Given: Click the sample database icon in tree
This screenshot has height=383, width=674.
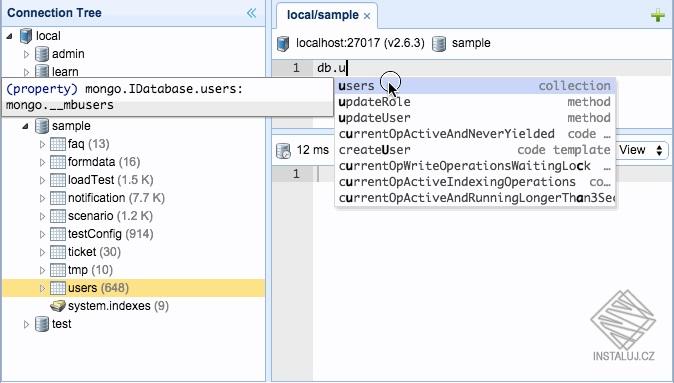Looking at the screenshot, I should click(x=42, y=126).
